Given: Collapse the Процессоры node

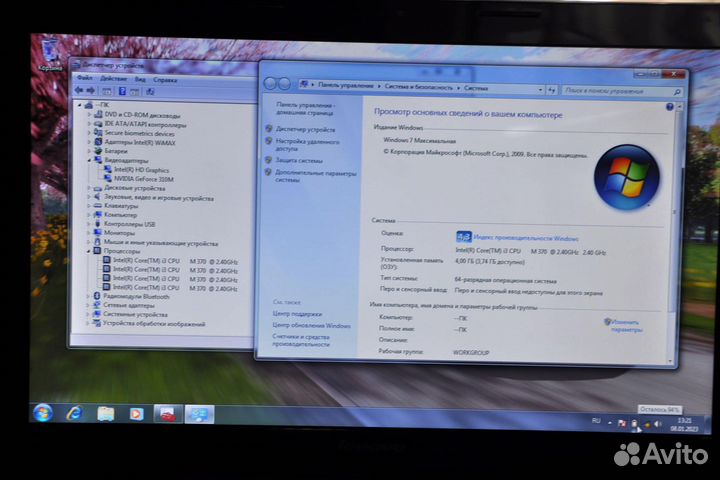Looking at the screenshot, I should pos(89,251).
